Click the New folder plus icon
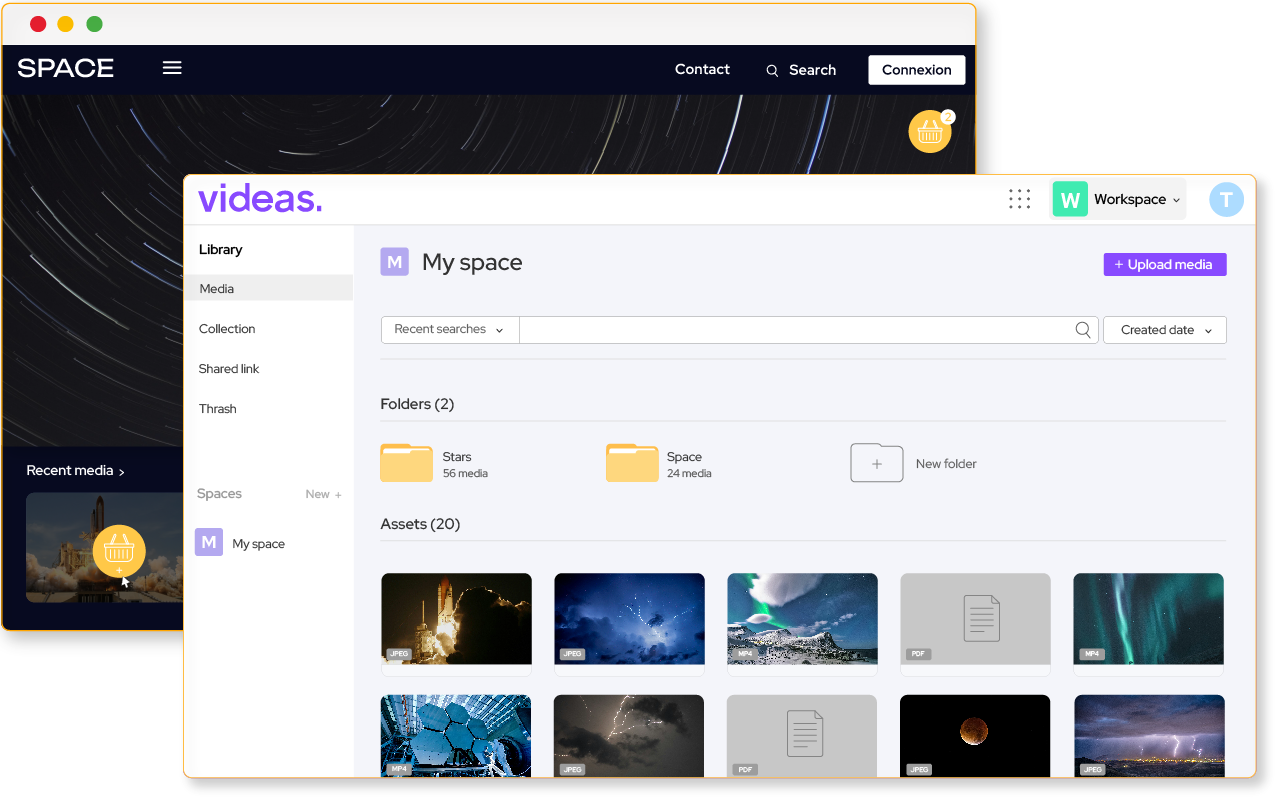Viewport: 1280px width, 804px height. pyautogui.click(x=877, y=464)
